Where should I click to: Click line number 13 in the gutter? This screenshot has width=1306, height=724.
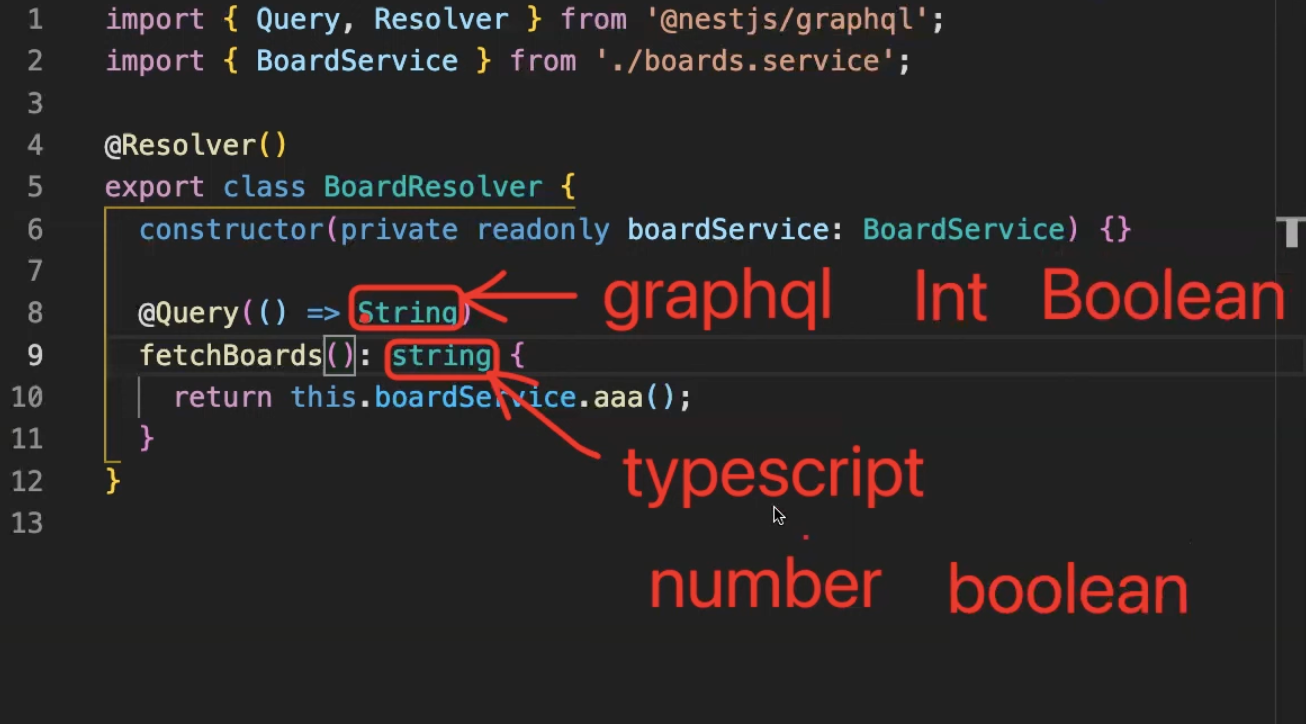click(x=27, y=523)
